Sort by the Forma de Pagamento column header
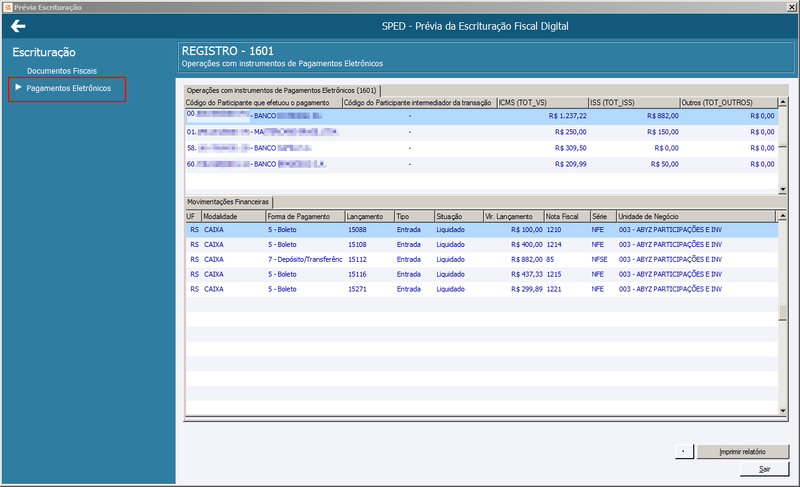This screenshot has height=487, width=800. [x=306, y=217]
